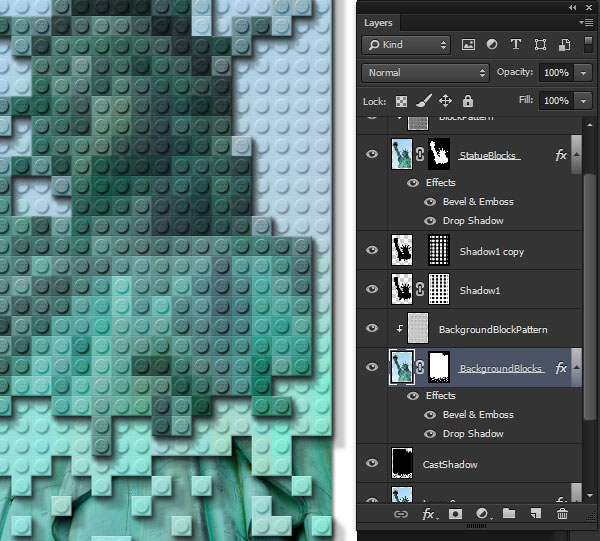
Task: Delete layer trash icon
Action: pyautogui.click(x=562, y=513)
